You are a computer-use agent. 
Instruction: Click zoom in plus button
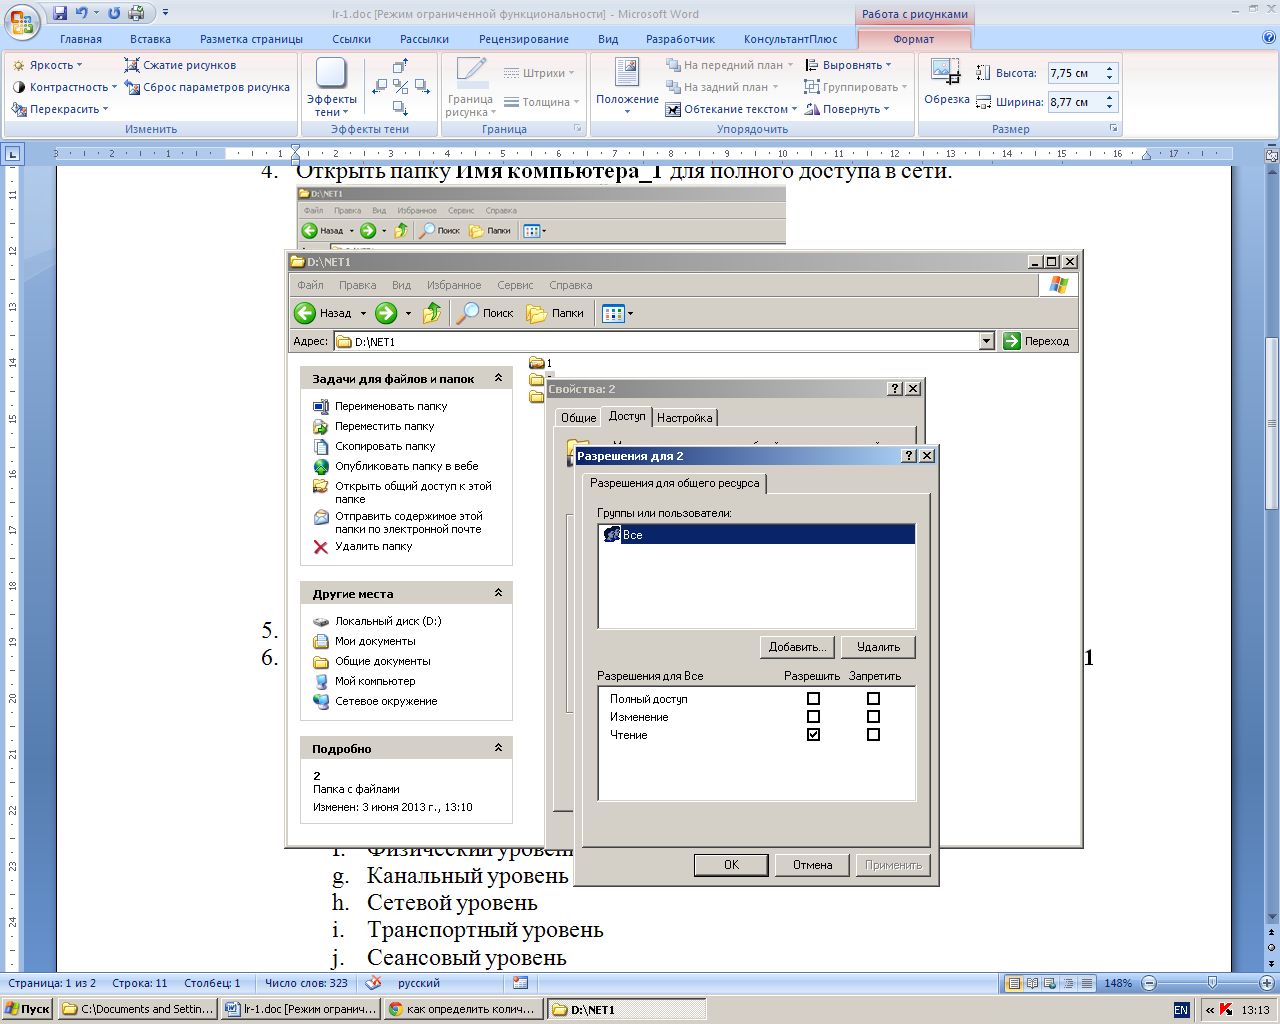(x=1267, y=983)
